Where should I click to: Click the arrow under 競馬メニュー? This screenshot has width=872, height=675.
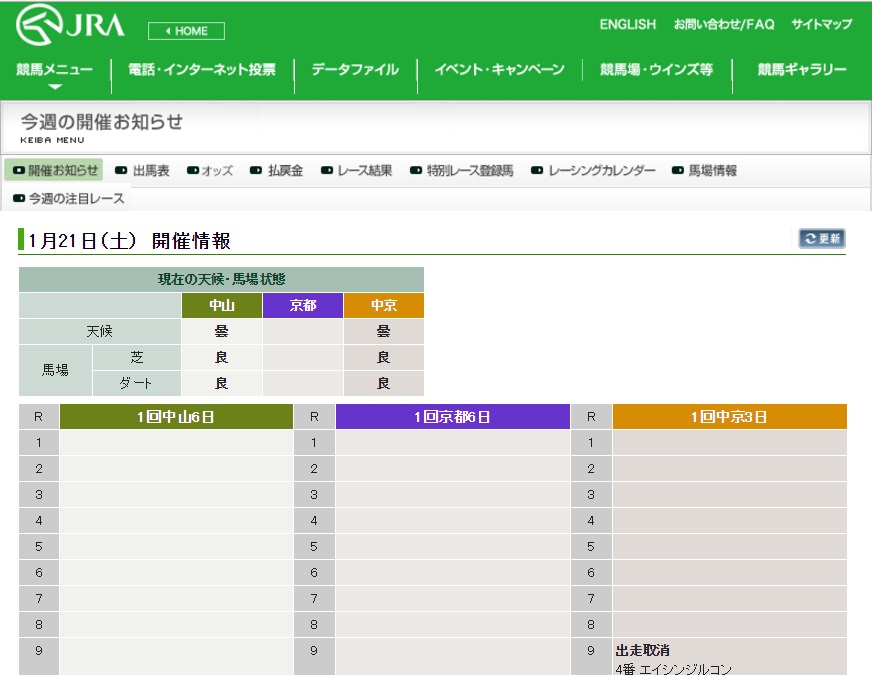coord(54,87)
